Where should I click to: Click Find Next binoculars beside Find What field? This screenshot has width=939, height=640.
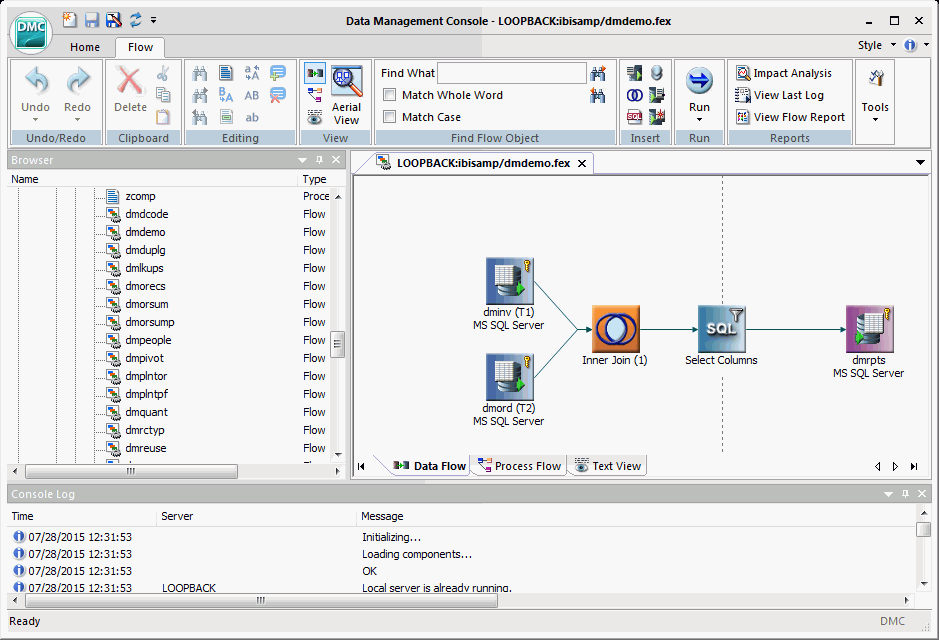click(598, 73)
